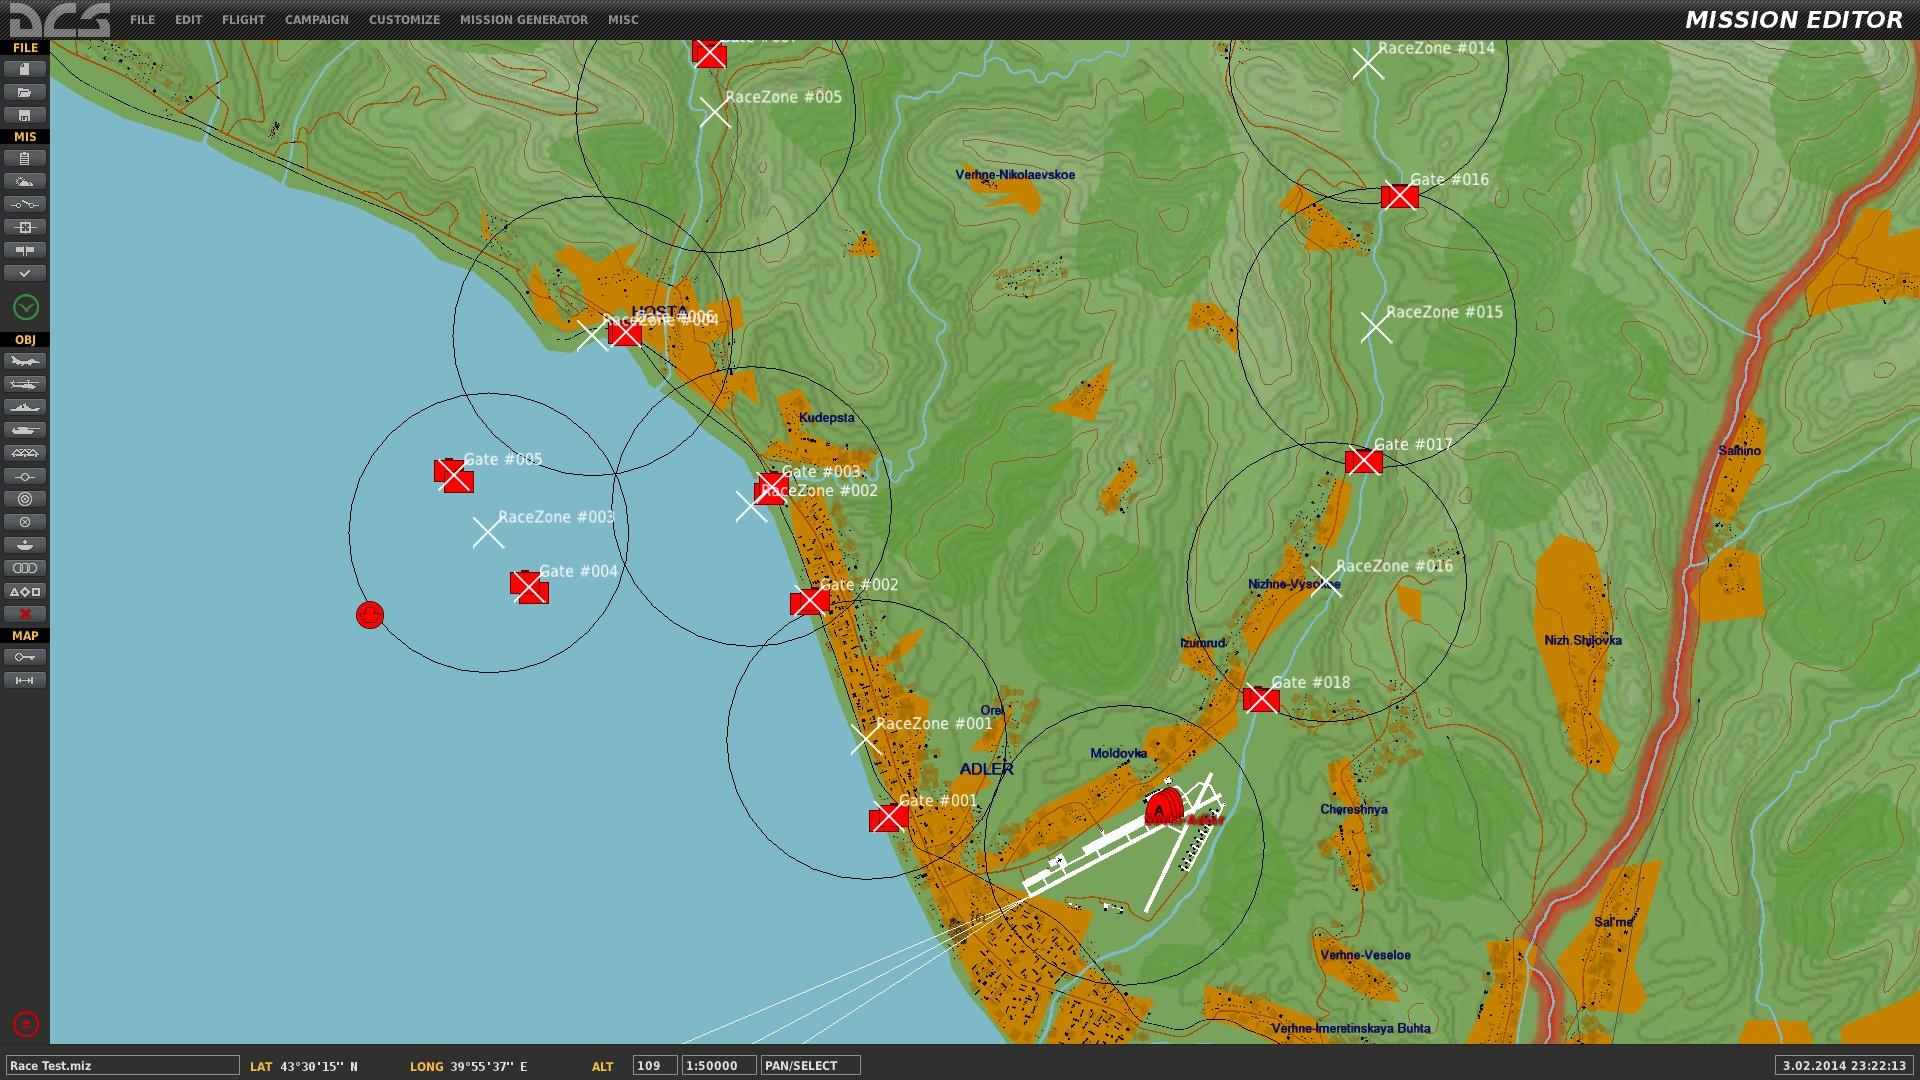Viewport: 1920px width, 1080px height.
Task: Click the green circular fly mission button
Action: click(26, 307)
